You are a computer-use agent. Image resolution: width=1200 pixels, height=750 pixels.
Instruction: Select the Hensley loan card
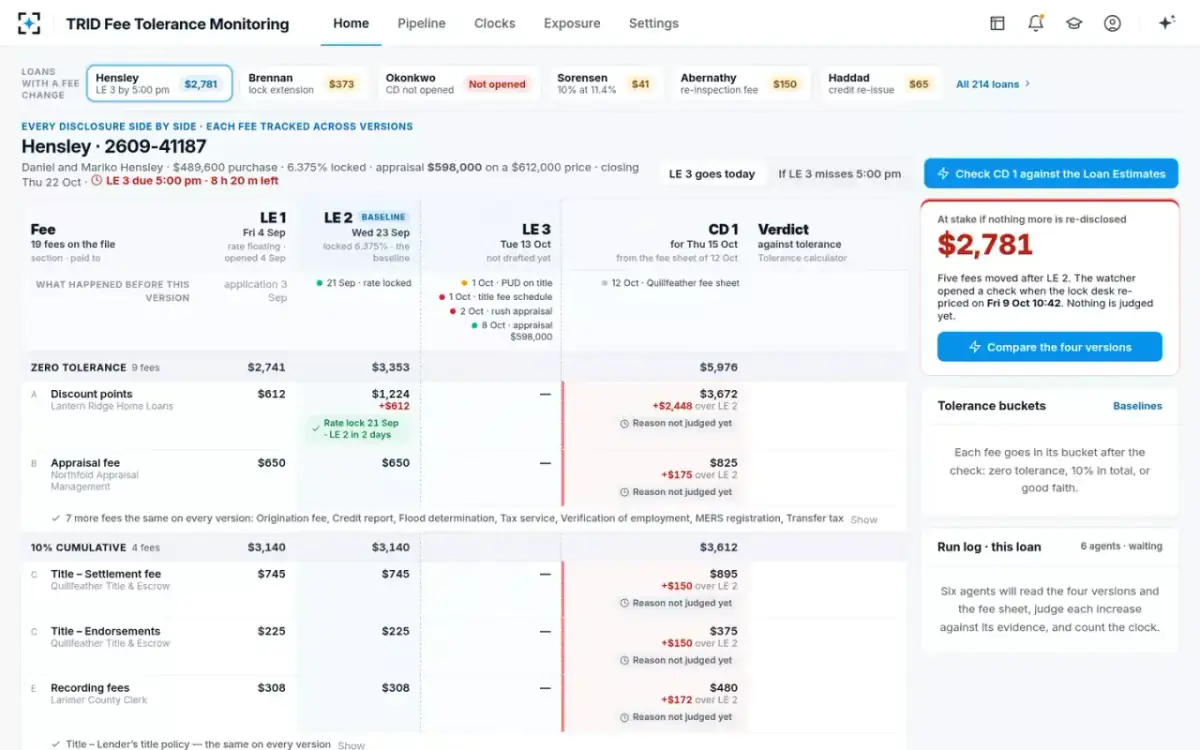tap(160, 84)
